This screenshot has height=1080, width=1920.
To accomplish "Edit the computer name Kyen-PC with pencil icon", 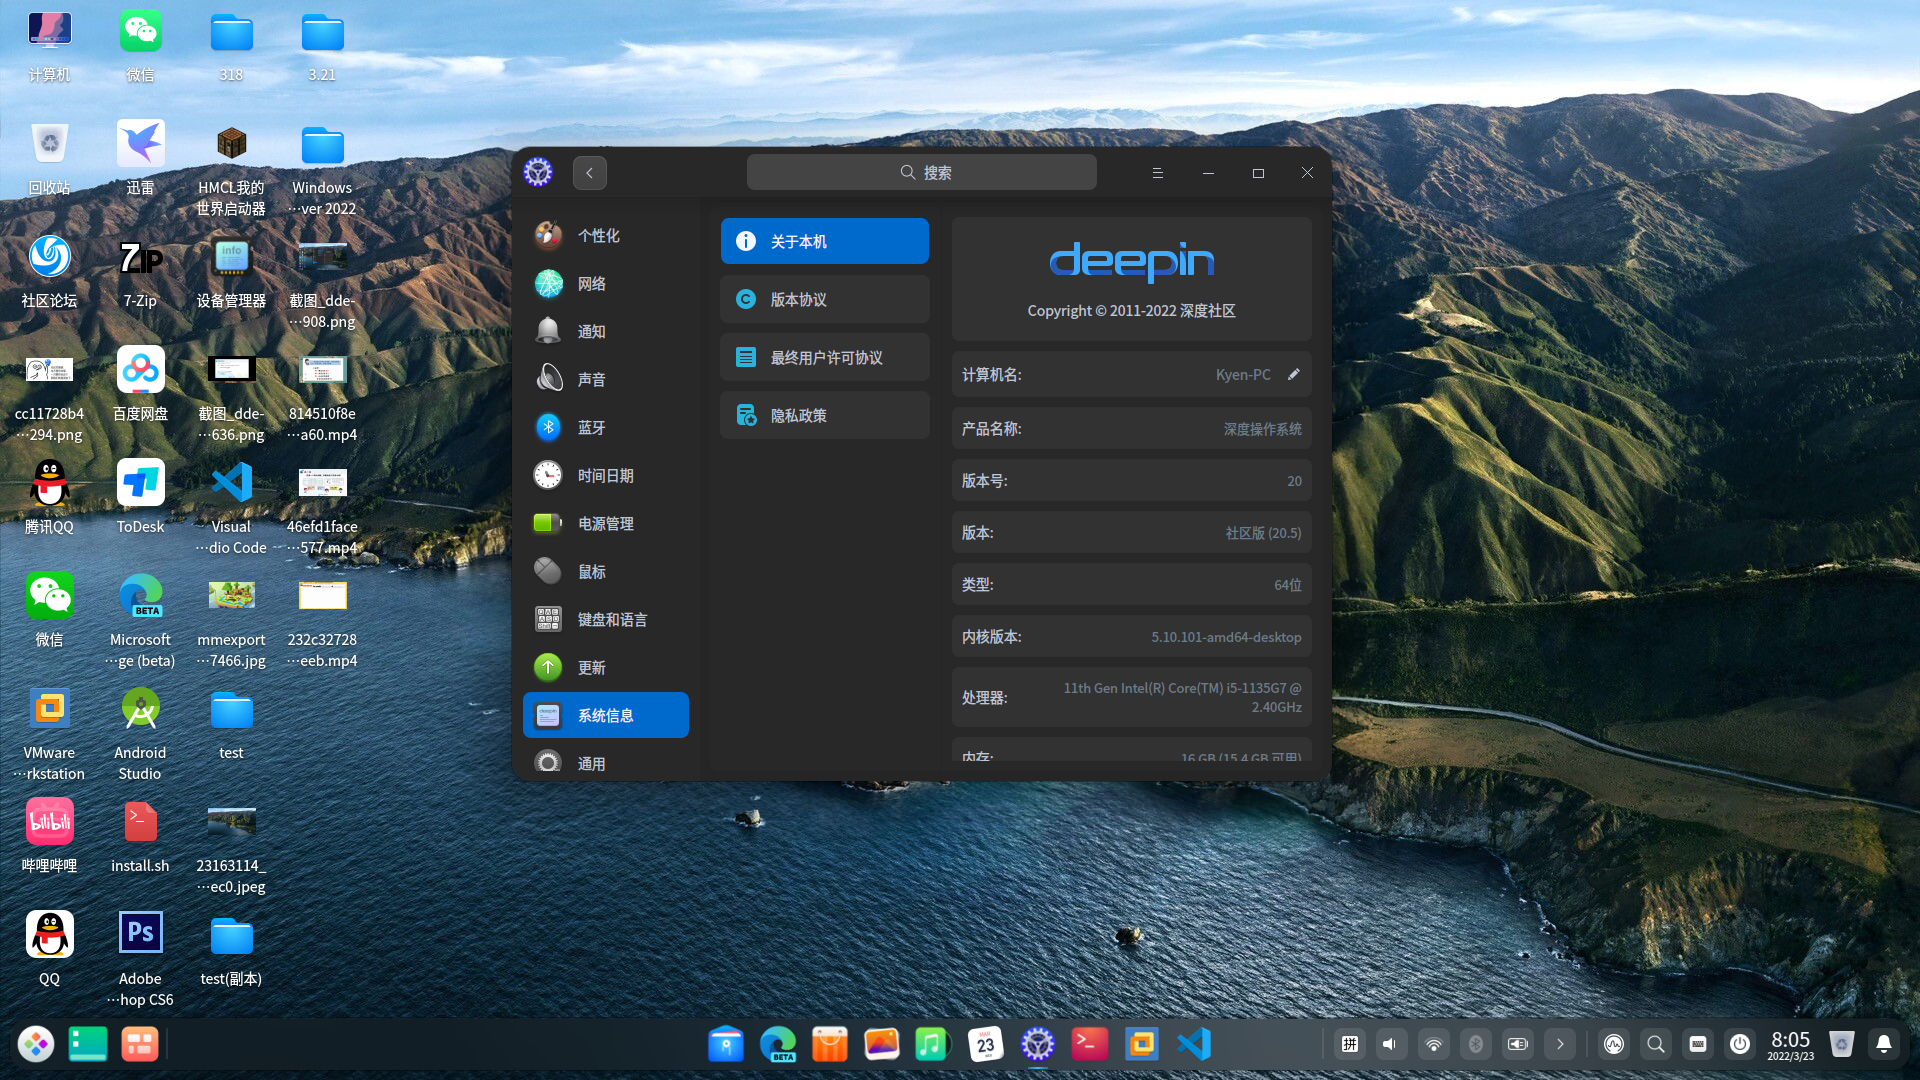I will coord(1293,374).
